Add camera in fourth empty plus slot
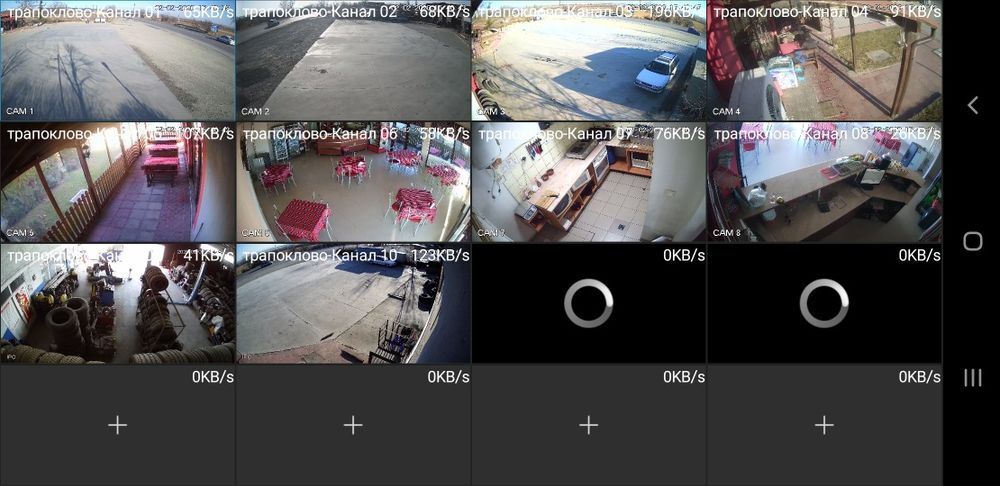The height and width of the screenshot is (486, 1000). pos(825,425)
